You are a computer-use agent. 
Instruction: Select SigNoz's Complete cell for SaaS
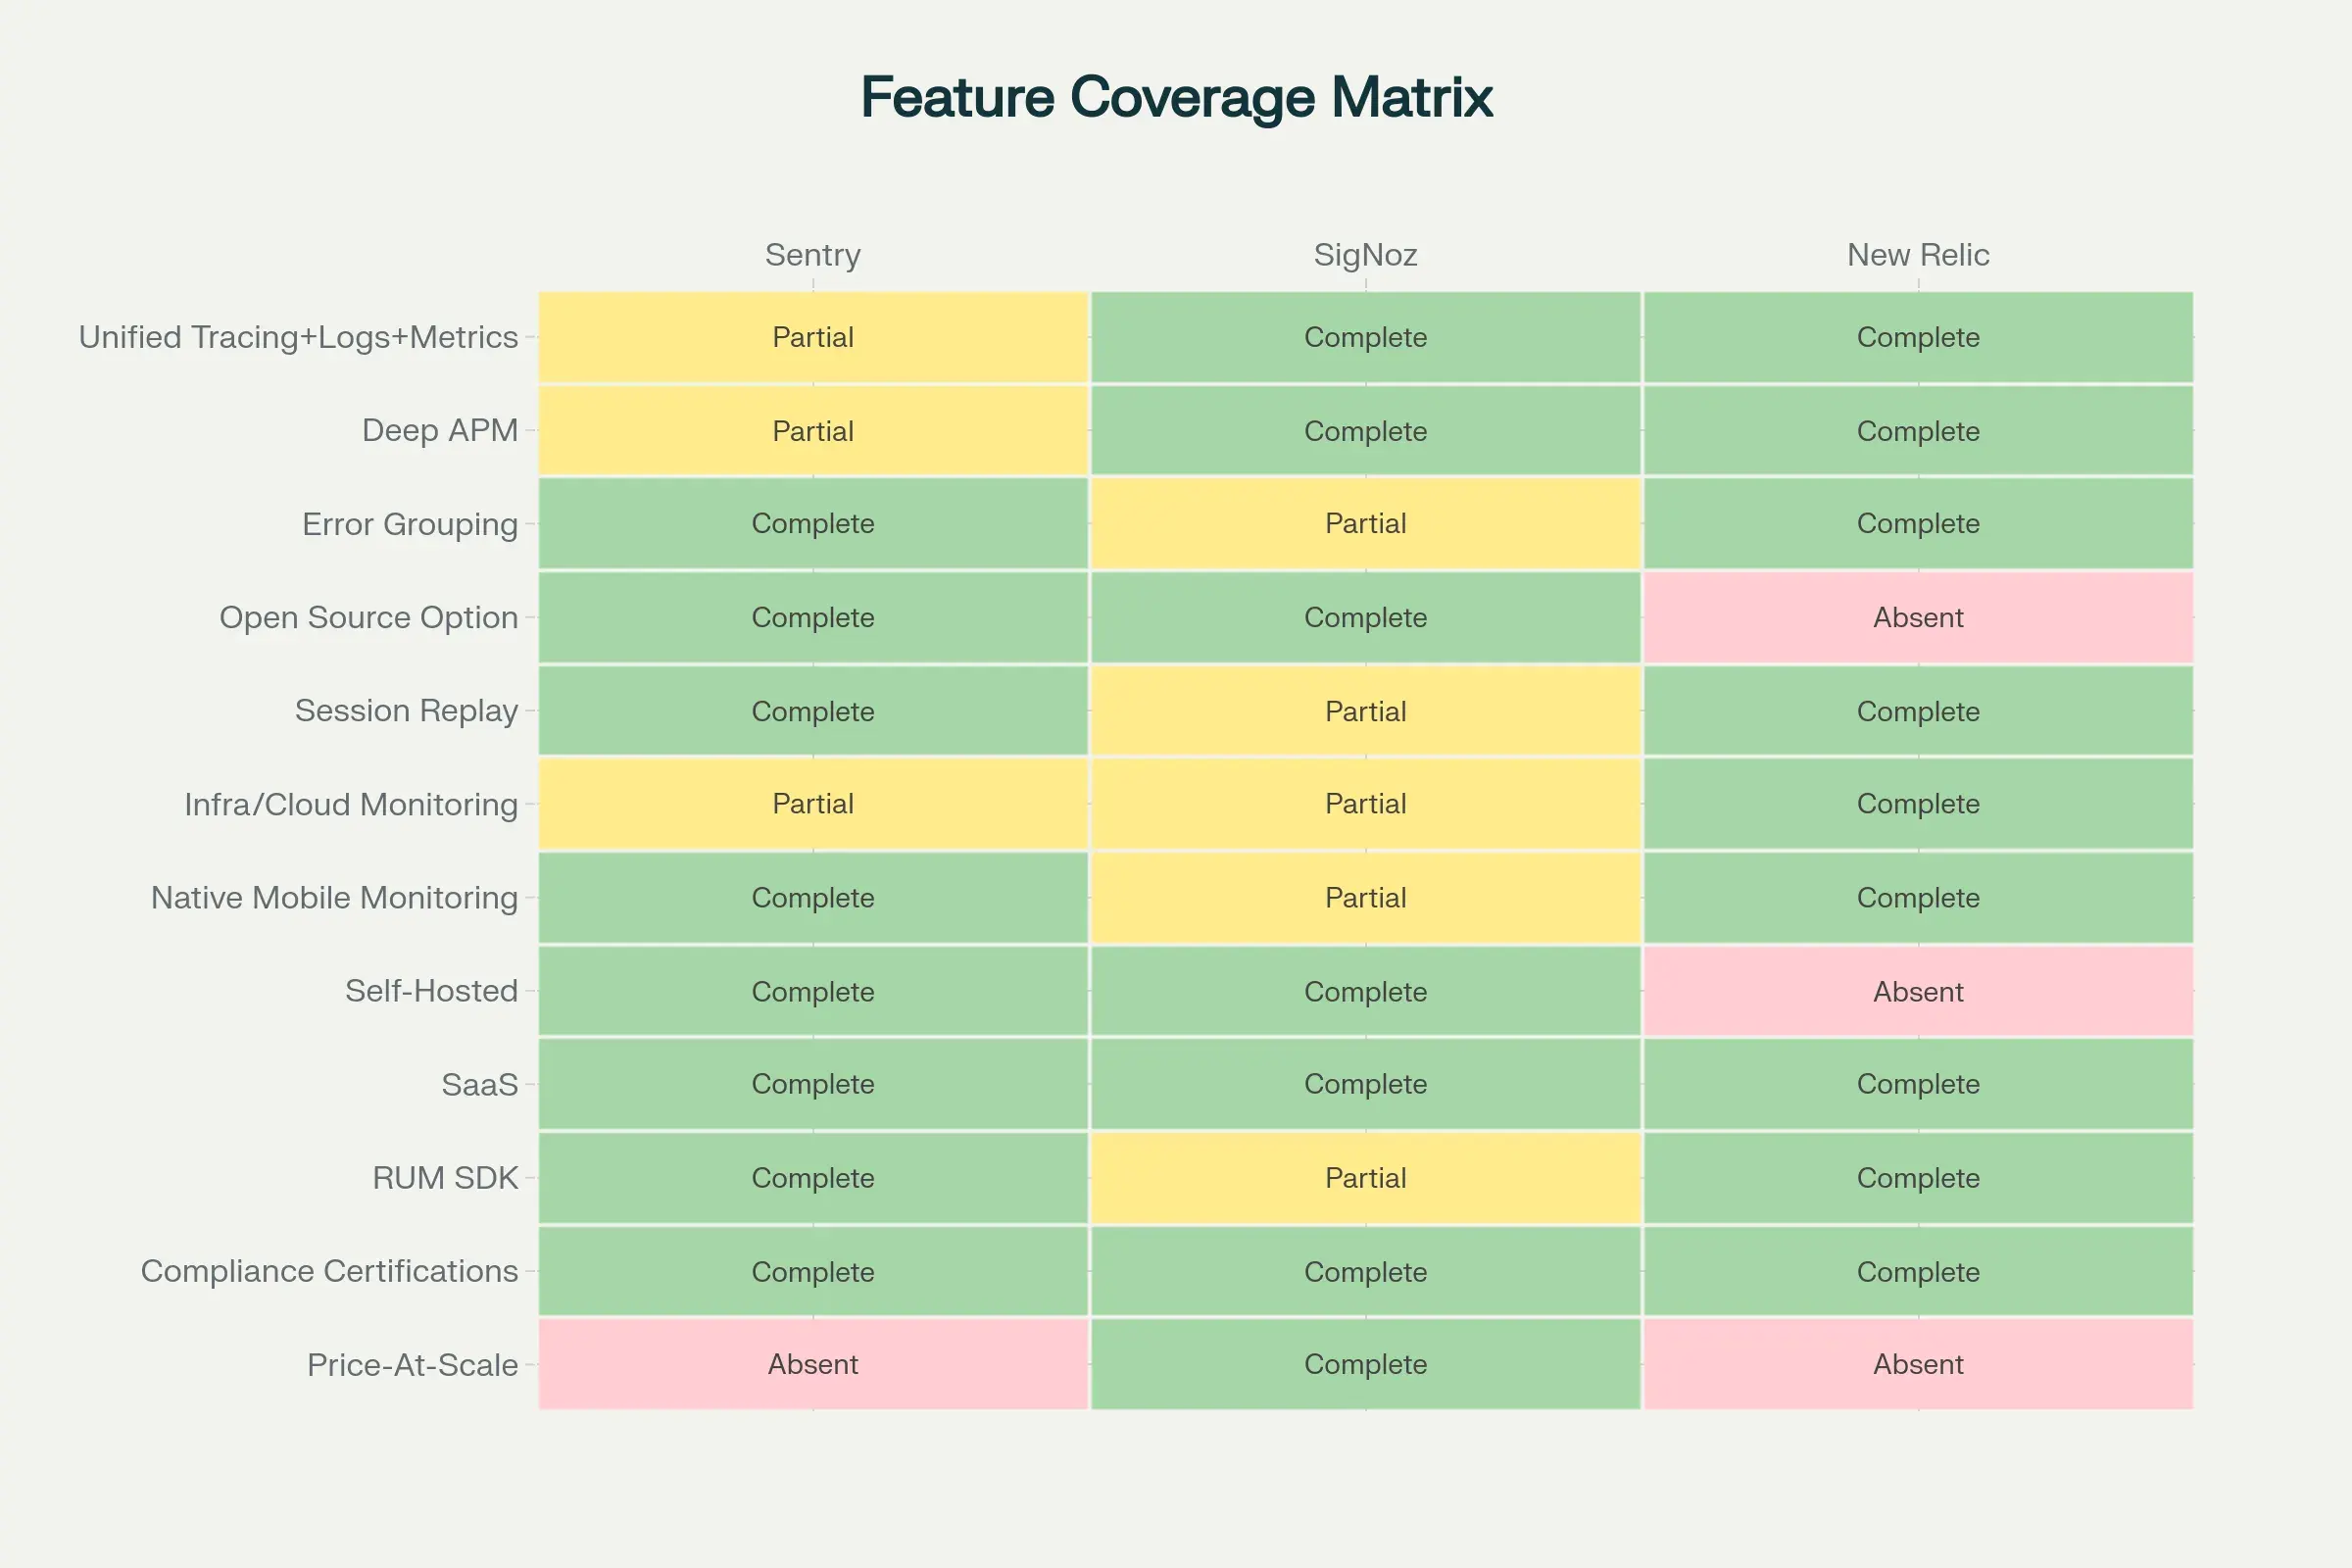[x=1364, y=1084]
